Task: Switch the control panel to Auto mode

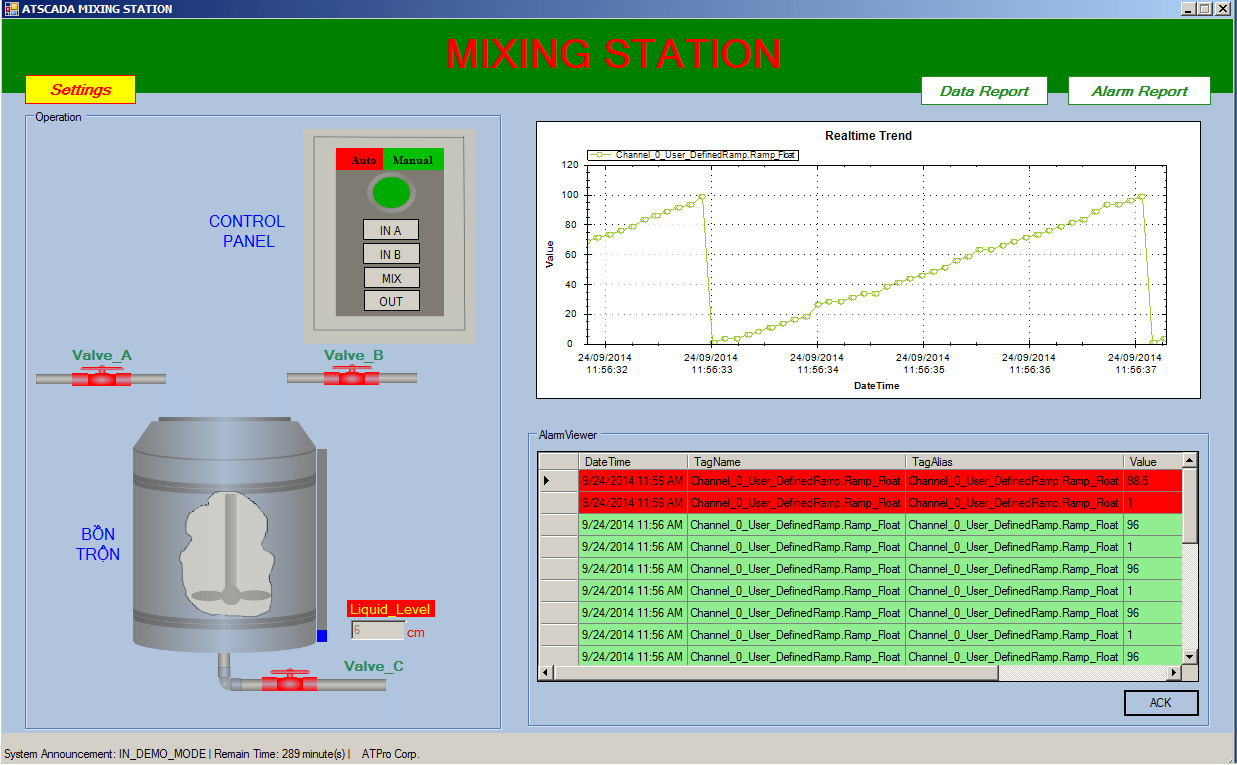Action: pos(361,159)
